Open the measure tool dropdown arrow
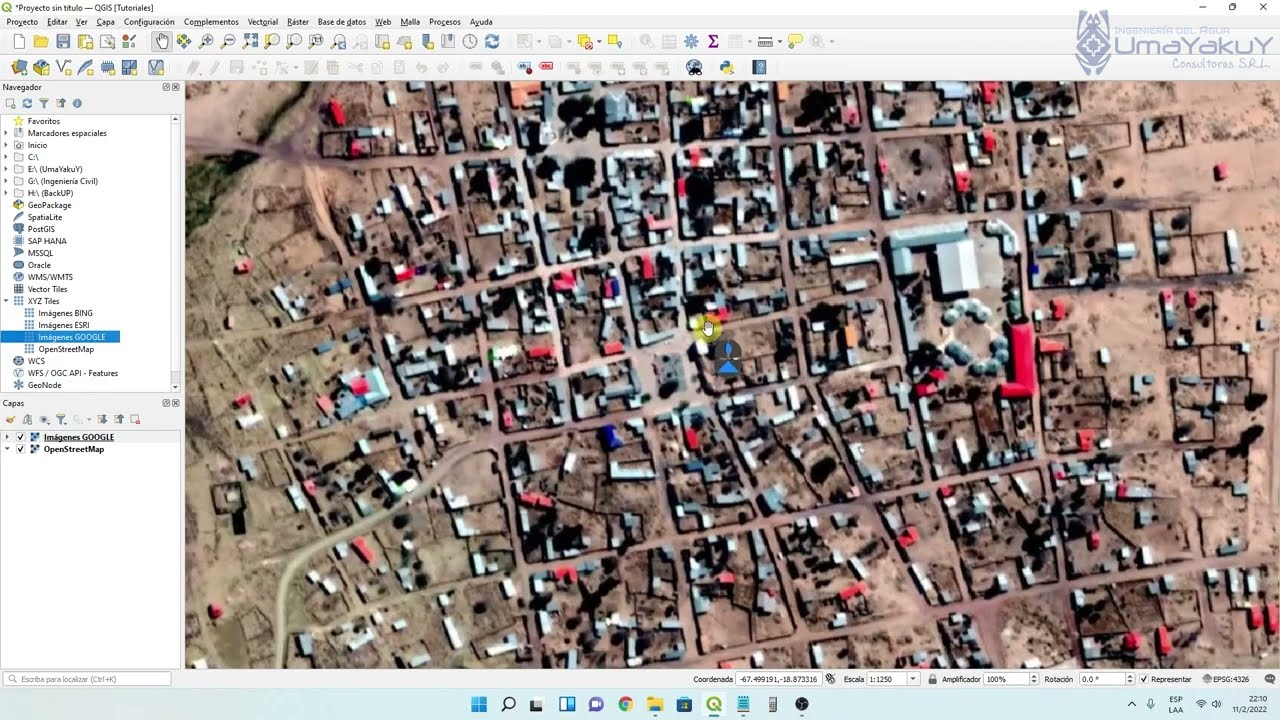 779,41
